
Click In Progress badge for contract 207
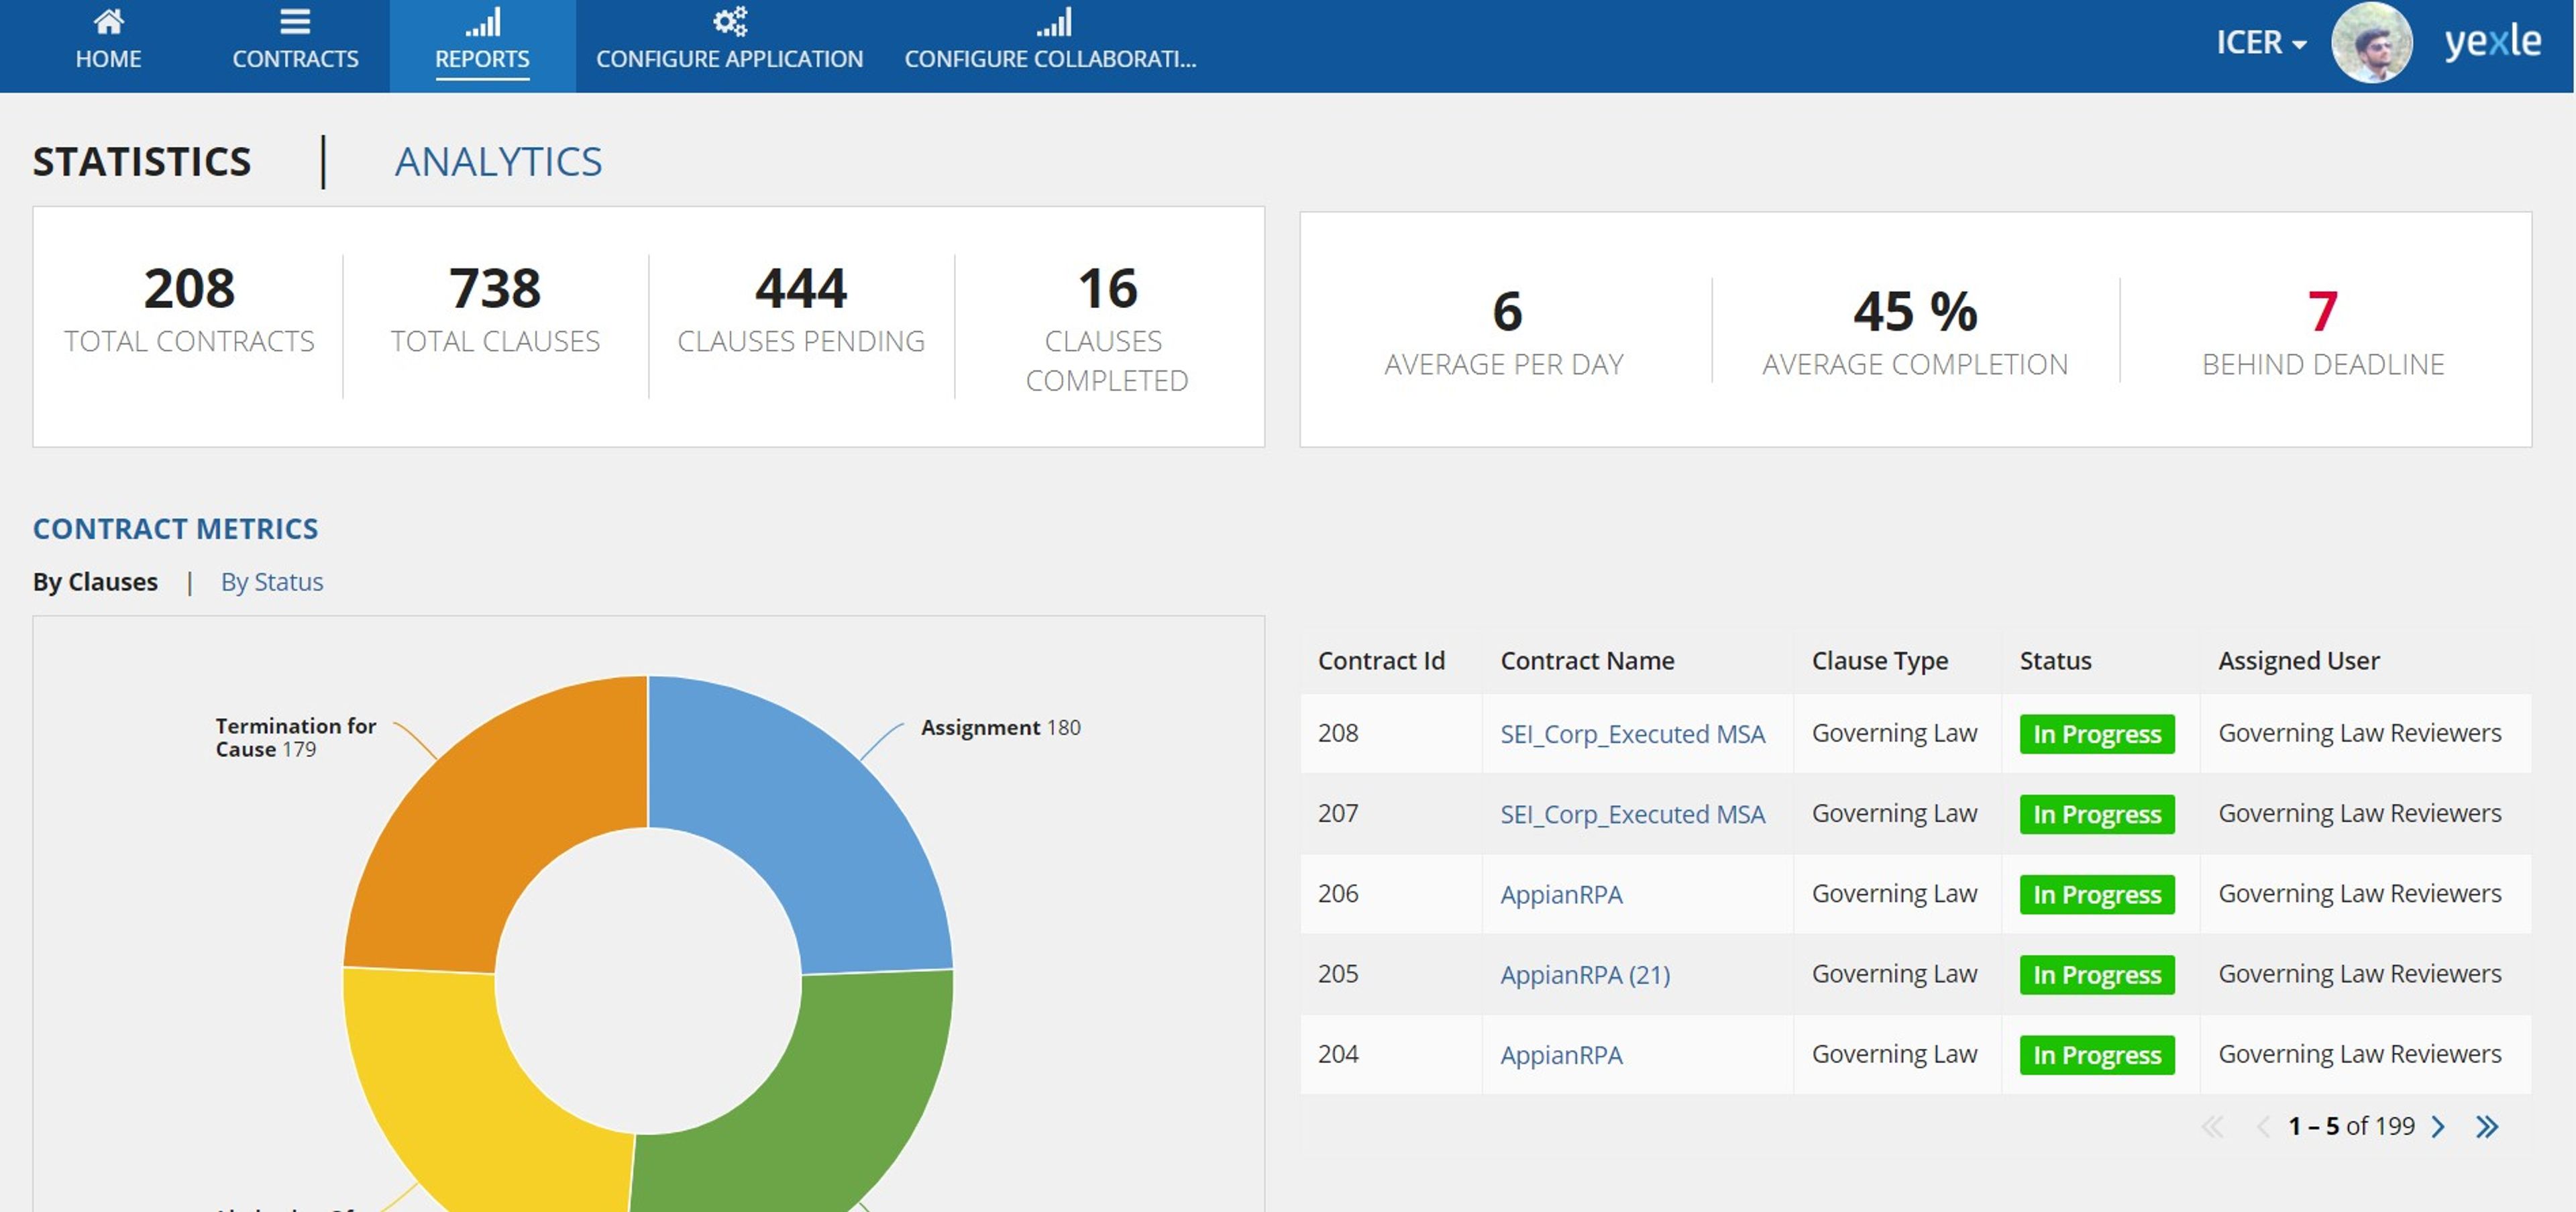pos(2097,814)
